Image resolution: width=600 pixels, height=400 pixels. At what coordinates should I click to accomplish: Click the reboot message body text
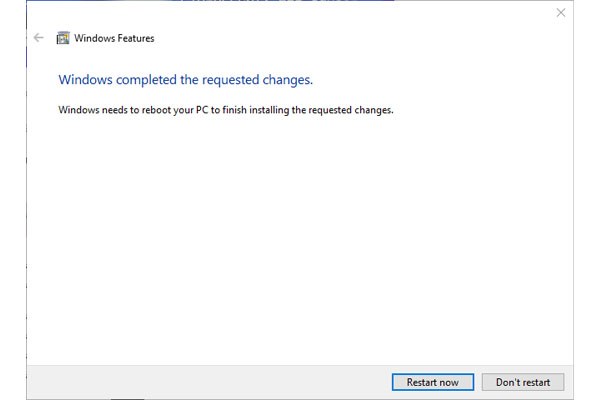coord(226,110)
